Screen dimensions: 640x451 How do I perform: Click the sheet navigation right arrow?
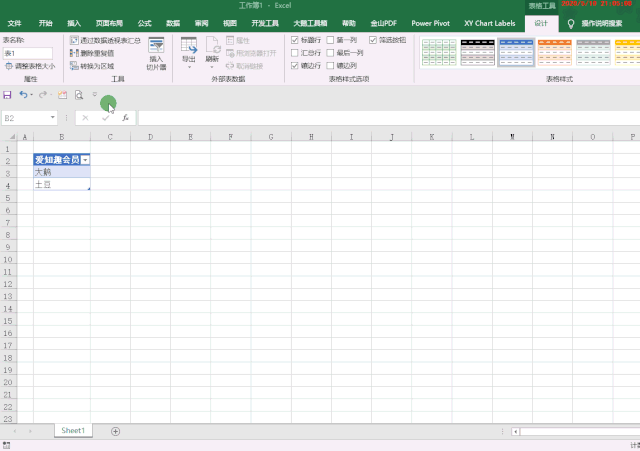click(30, 431)
